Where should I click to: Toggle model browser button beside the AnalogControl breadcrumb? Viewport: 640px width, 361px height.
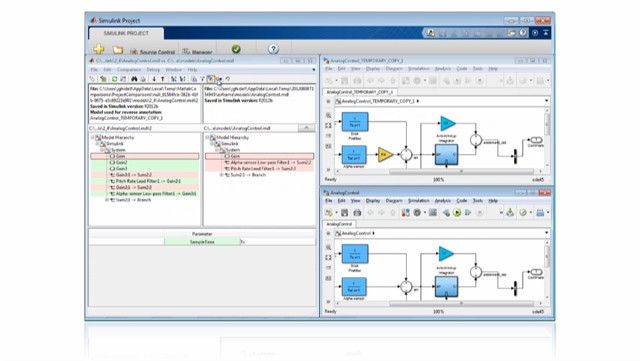(x=329, y=233)
